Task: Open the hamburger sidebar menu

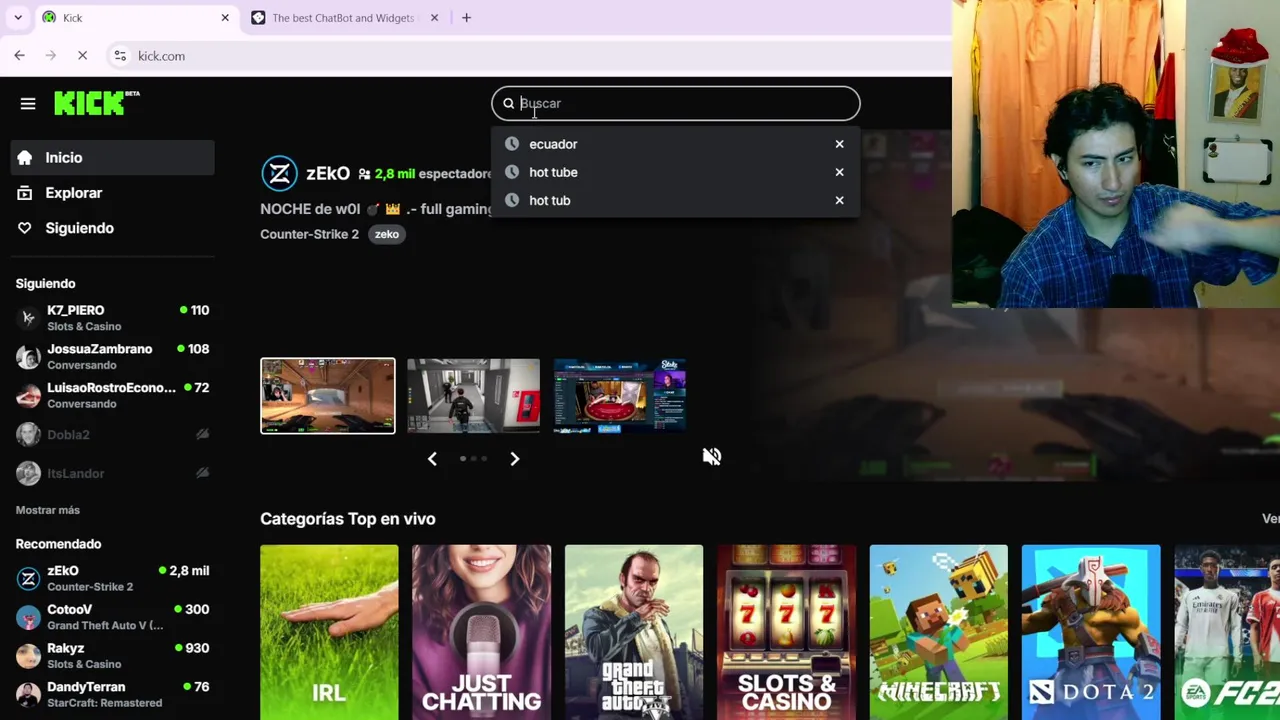Action: 28,103
